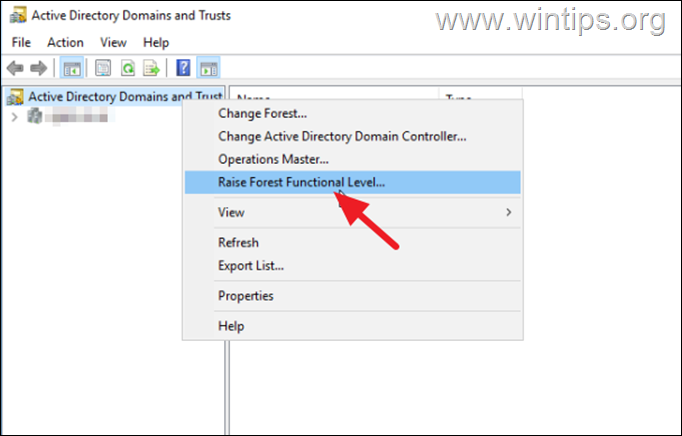Toggle the Show/Hide Console Tree icon
682x436 pixels.
tap(72, 68)
